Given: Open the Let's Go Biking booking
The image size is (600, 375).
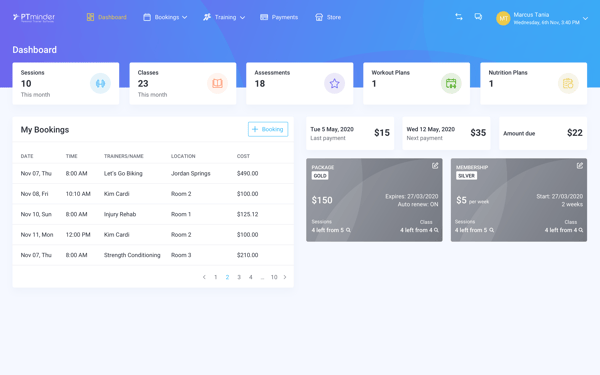Looking at the screenshot, I should pos(153,173).
